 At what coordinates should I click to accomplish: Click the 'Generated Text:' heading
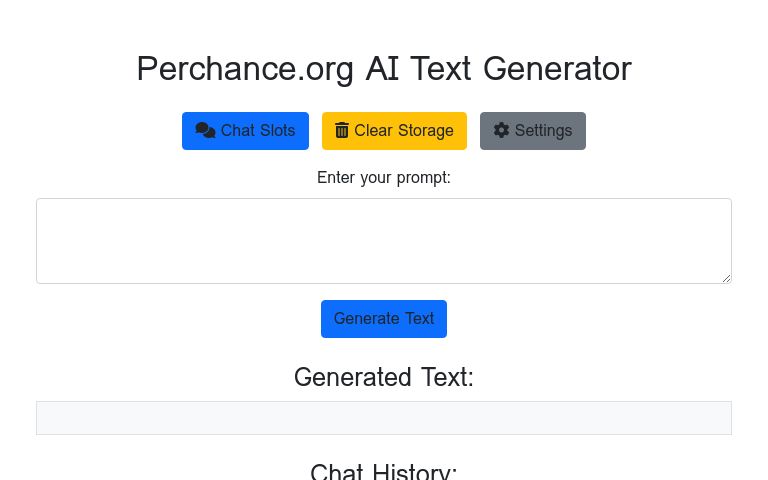pyautogui.click(x=383, y=377)
